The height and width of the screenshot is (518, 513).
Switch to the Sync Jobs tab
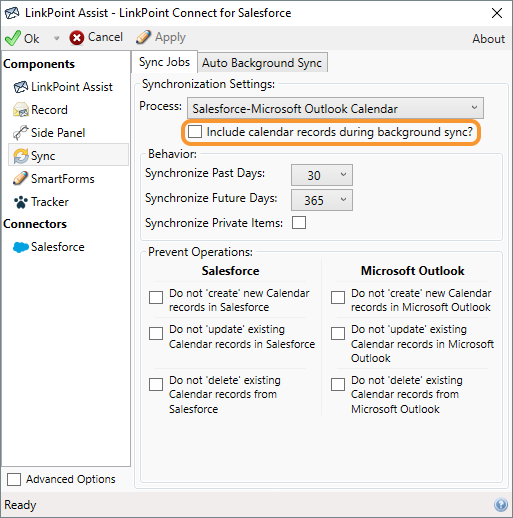165,62
